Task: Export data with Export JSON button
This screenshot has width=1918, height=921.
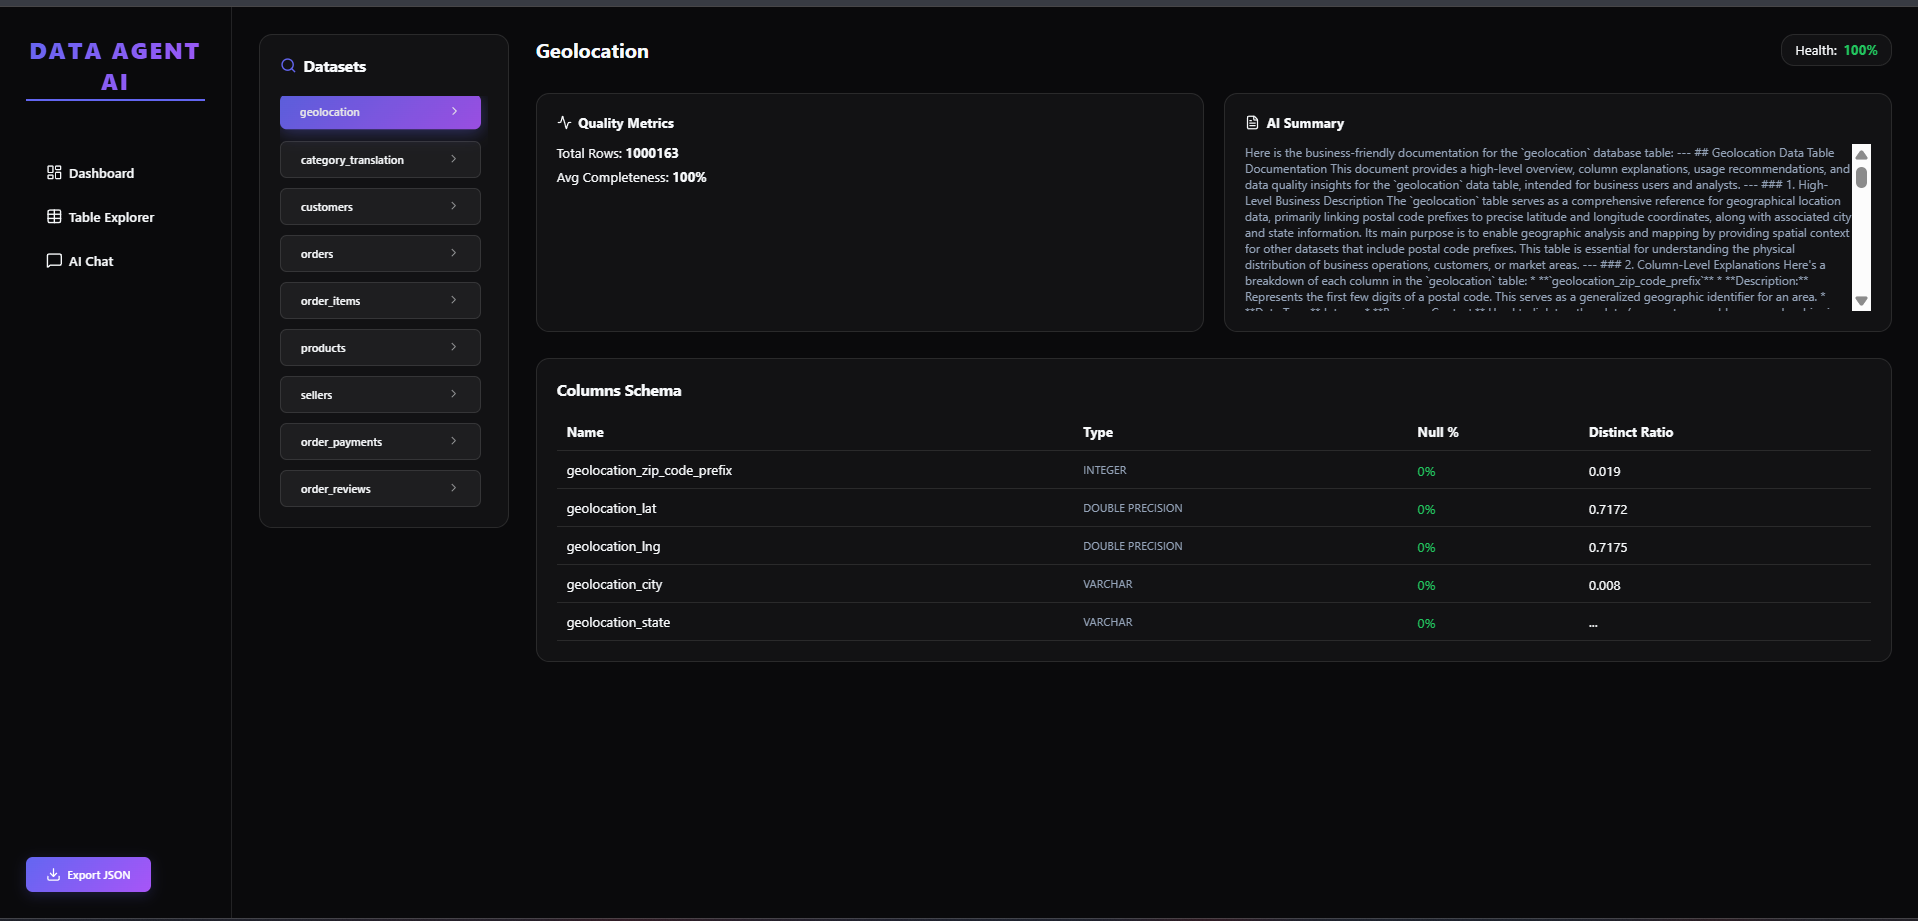Action: point(88,874)
